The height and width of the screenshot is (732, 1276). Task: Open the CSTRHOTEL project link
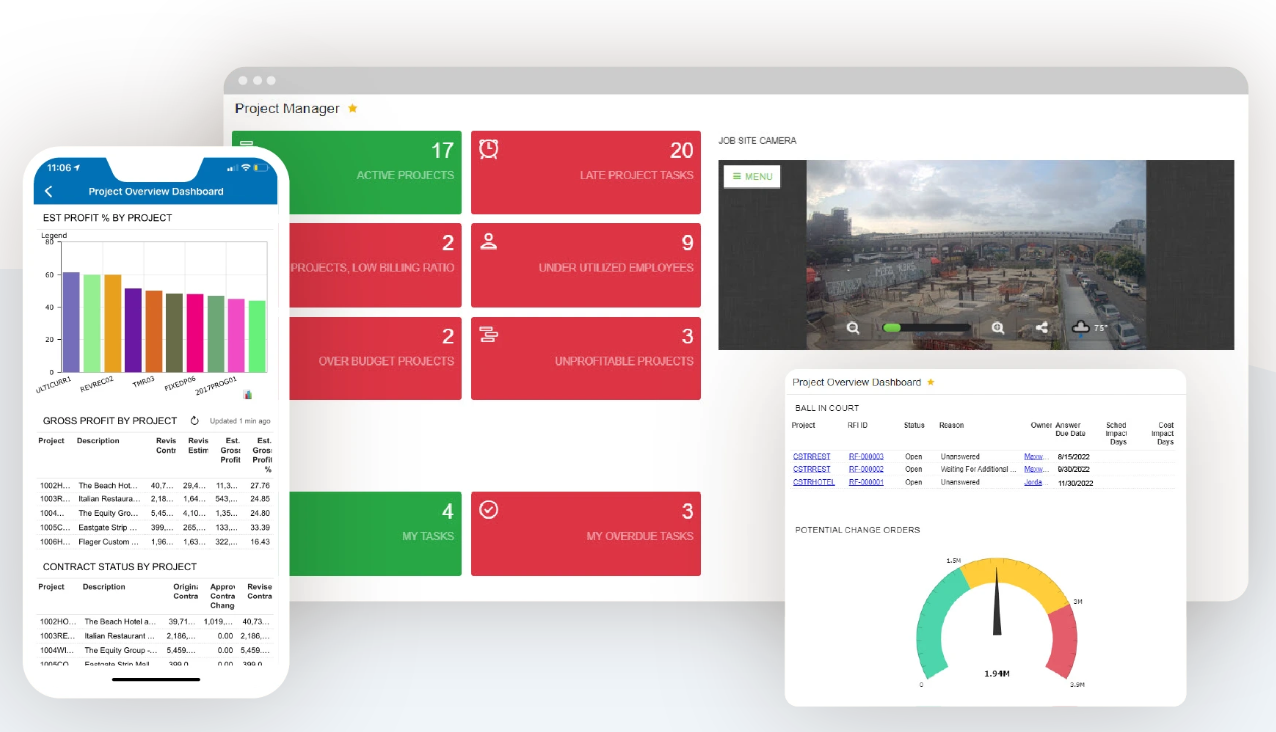point(814,482)
